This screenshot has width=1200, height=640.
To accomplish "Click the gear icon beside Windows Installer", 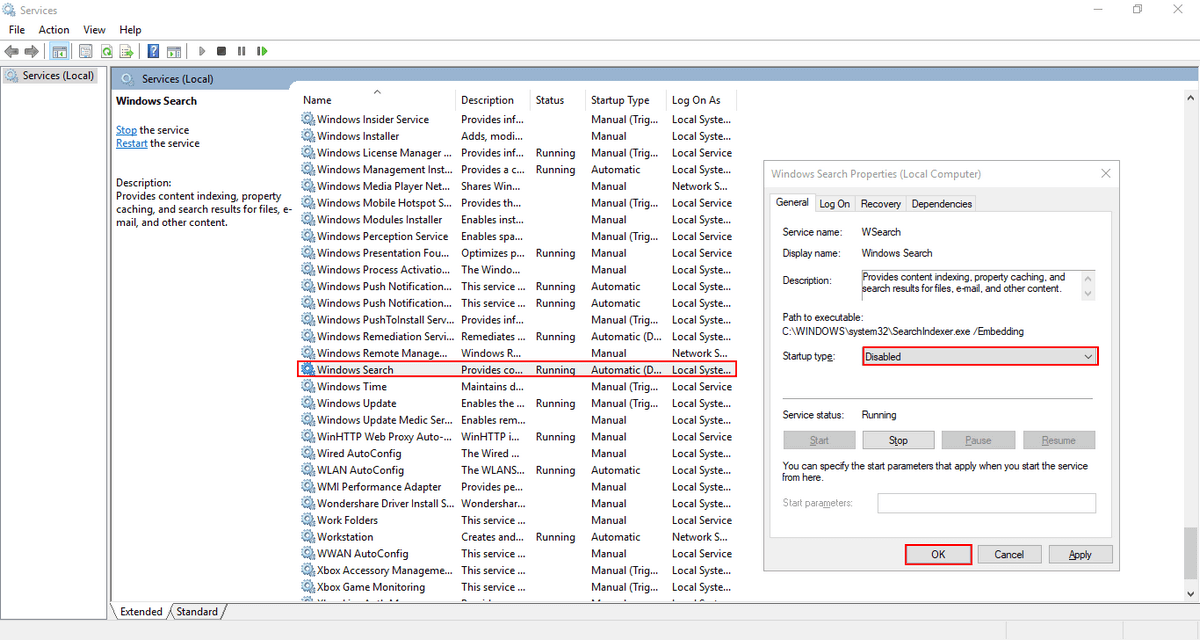I will click(x=308, y=136).
